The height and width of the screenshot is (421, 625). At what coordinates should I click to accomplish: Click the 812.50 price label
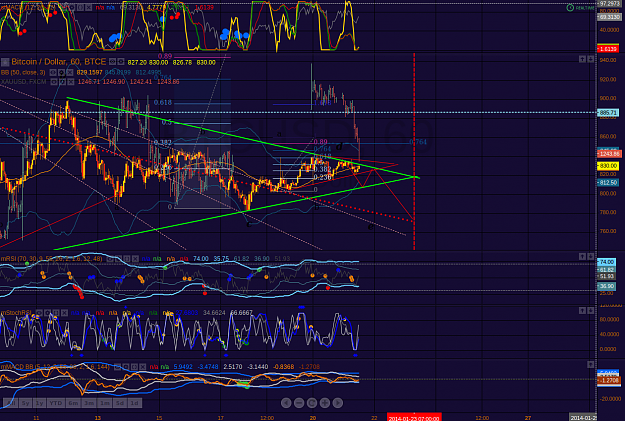point(608,183)
